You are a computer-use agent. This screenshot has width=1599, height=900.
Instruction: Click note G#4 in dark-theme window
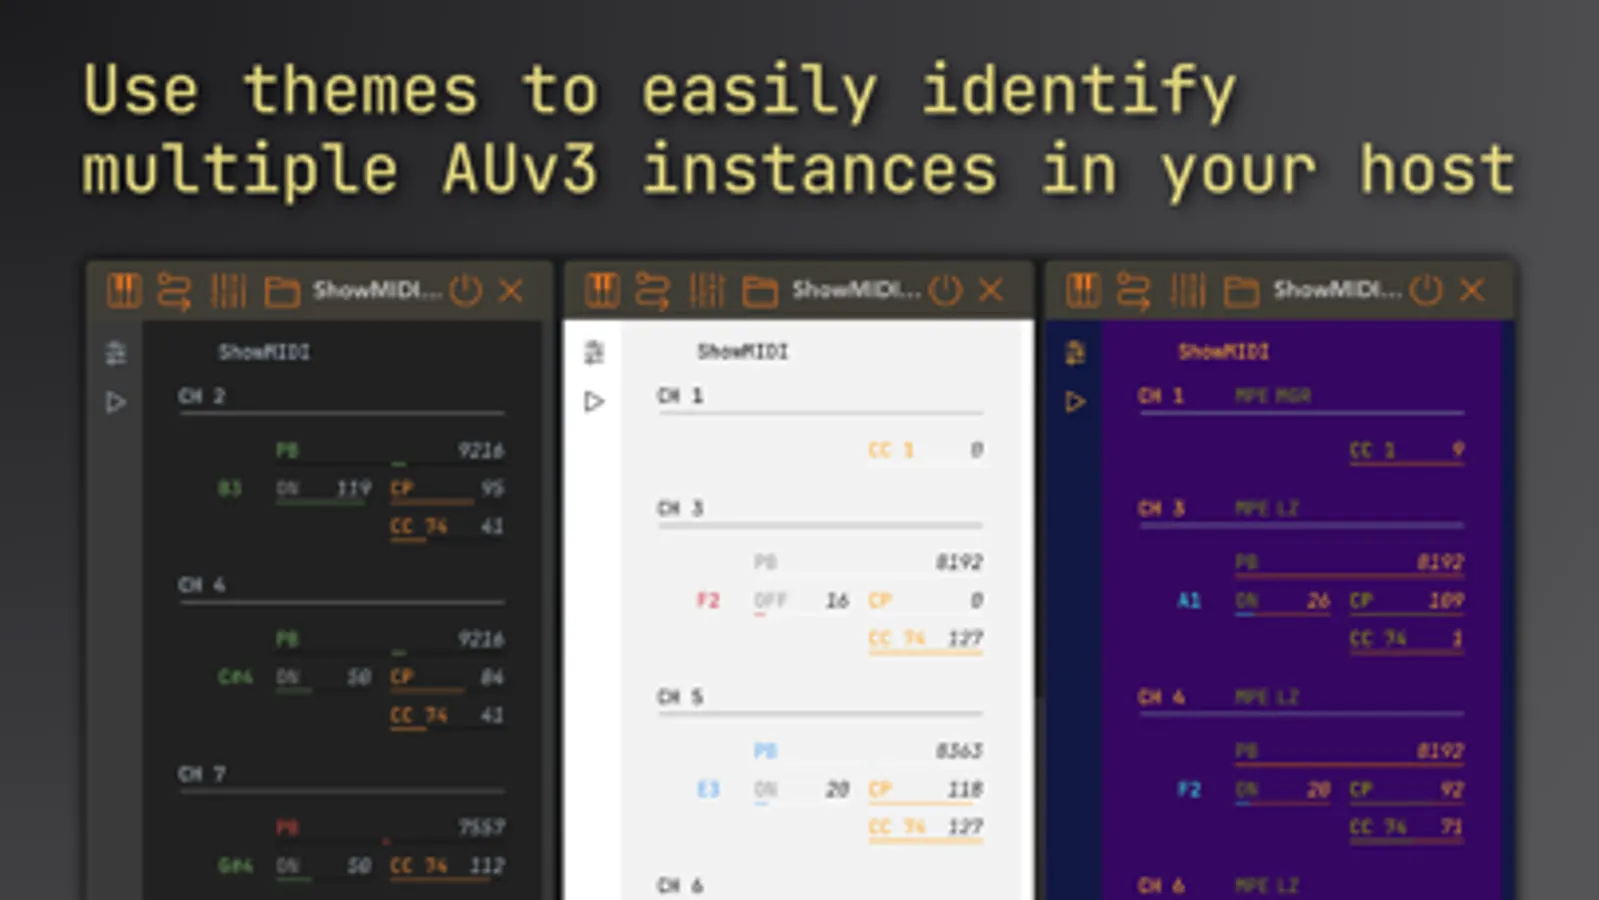point(235,866)
